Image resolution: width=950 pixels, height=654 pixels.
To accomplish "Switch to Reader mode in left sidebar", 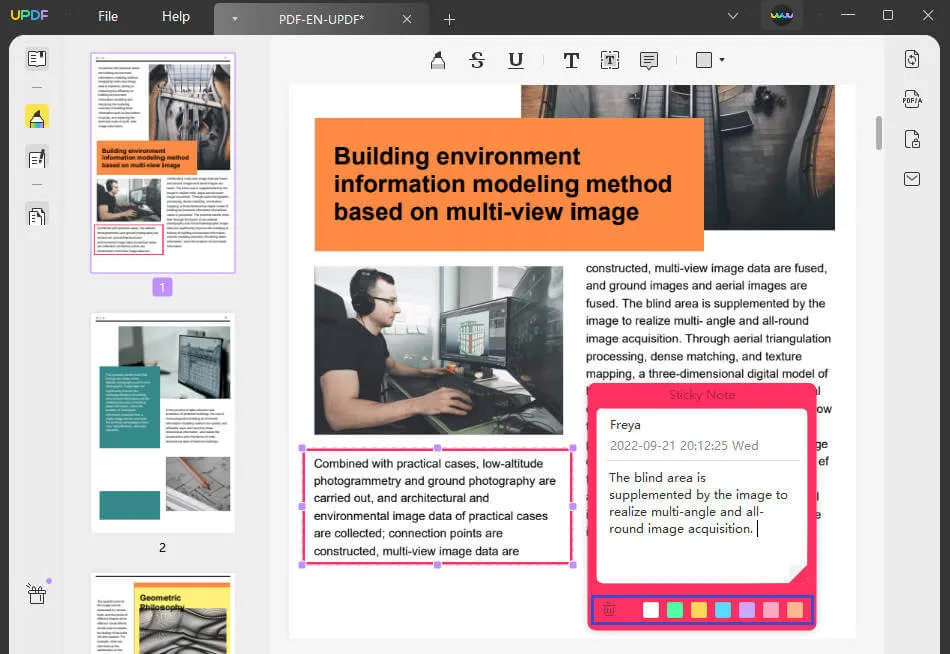I will [x=37, y=59].
